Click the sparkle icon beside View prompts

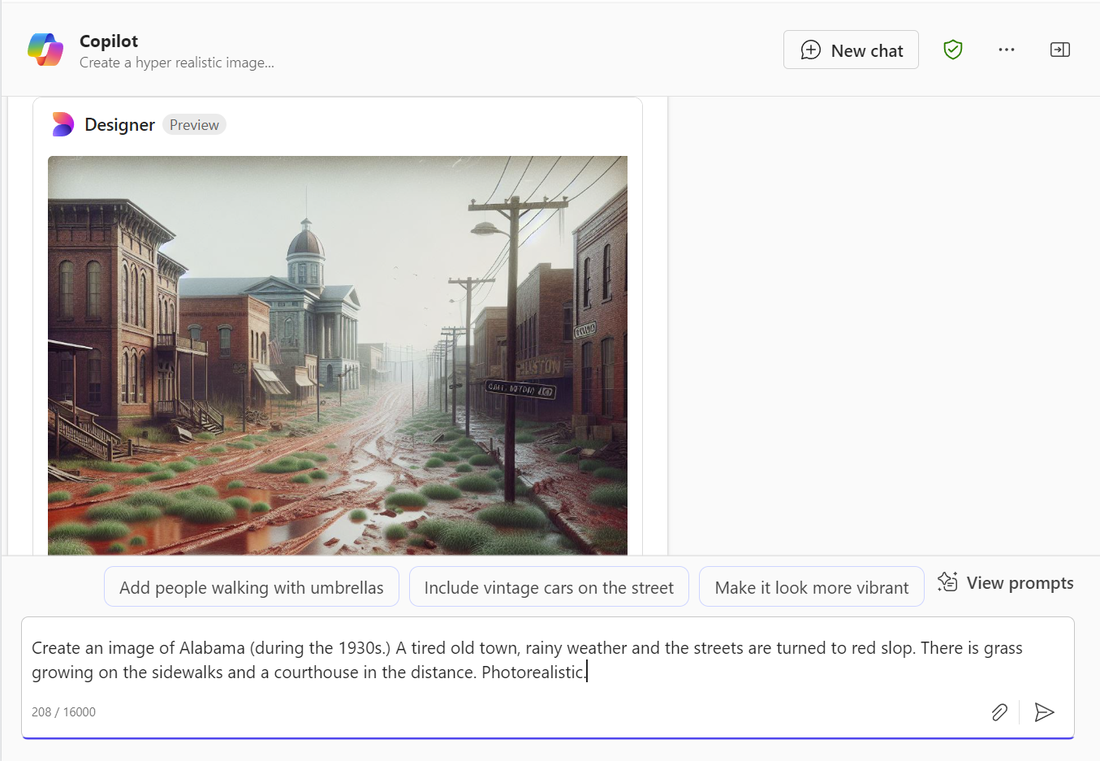947,582
